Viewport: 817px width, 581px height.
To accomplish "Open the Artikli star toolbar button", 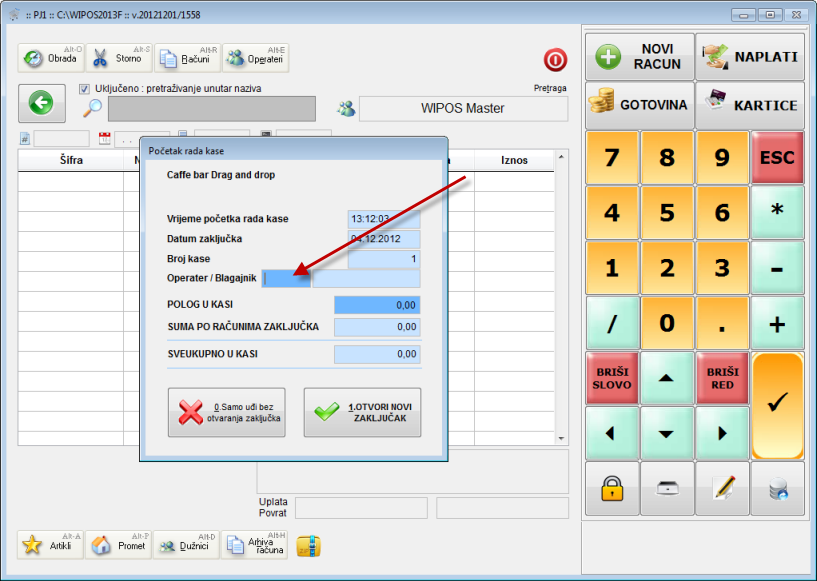I will coord(51,545).
